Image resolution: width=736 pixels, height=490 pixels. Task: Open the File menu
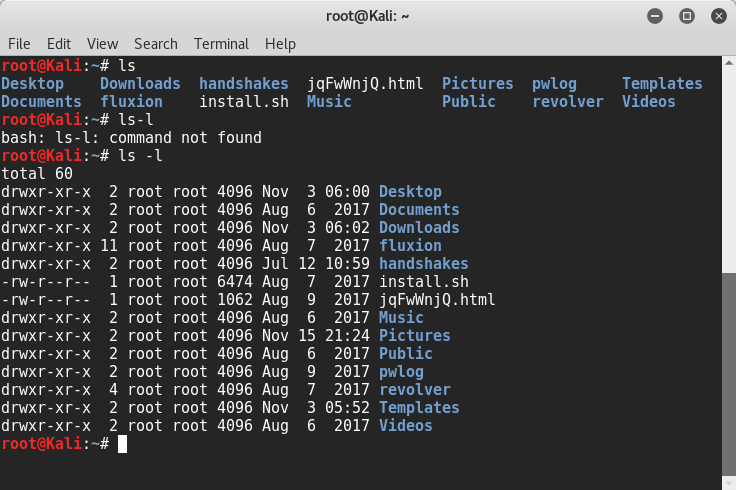[x=19, y=44]
